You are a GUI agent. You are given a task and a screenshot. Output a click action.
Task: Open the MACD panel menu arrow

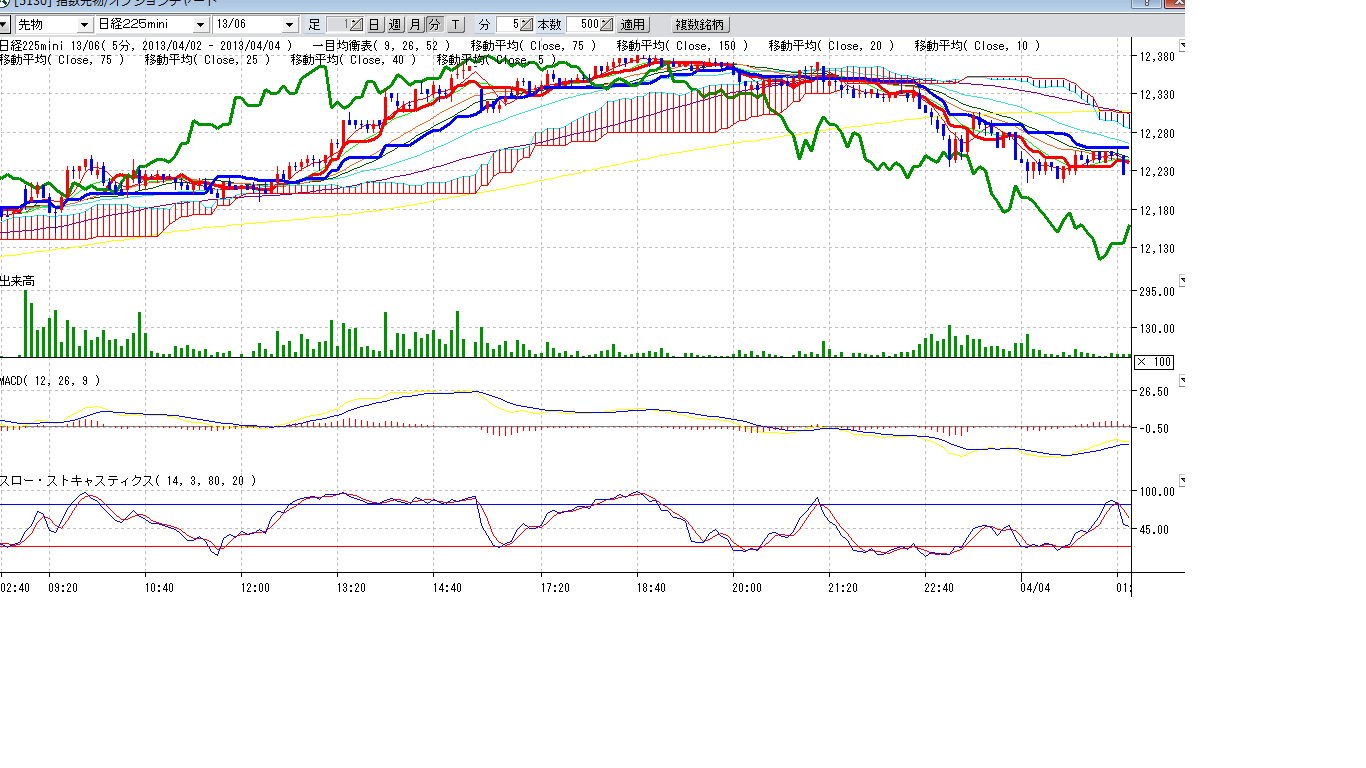coord(1185,381)
